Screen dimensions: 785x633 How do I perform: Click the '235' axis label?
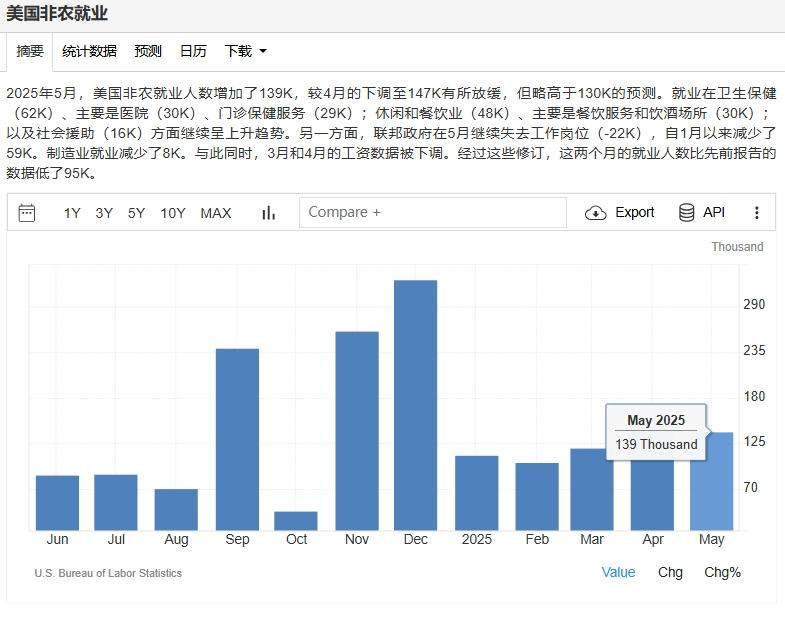pyautogui.click(x=754, y=350)
